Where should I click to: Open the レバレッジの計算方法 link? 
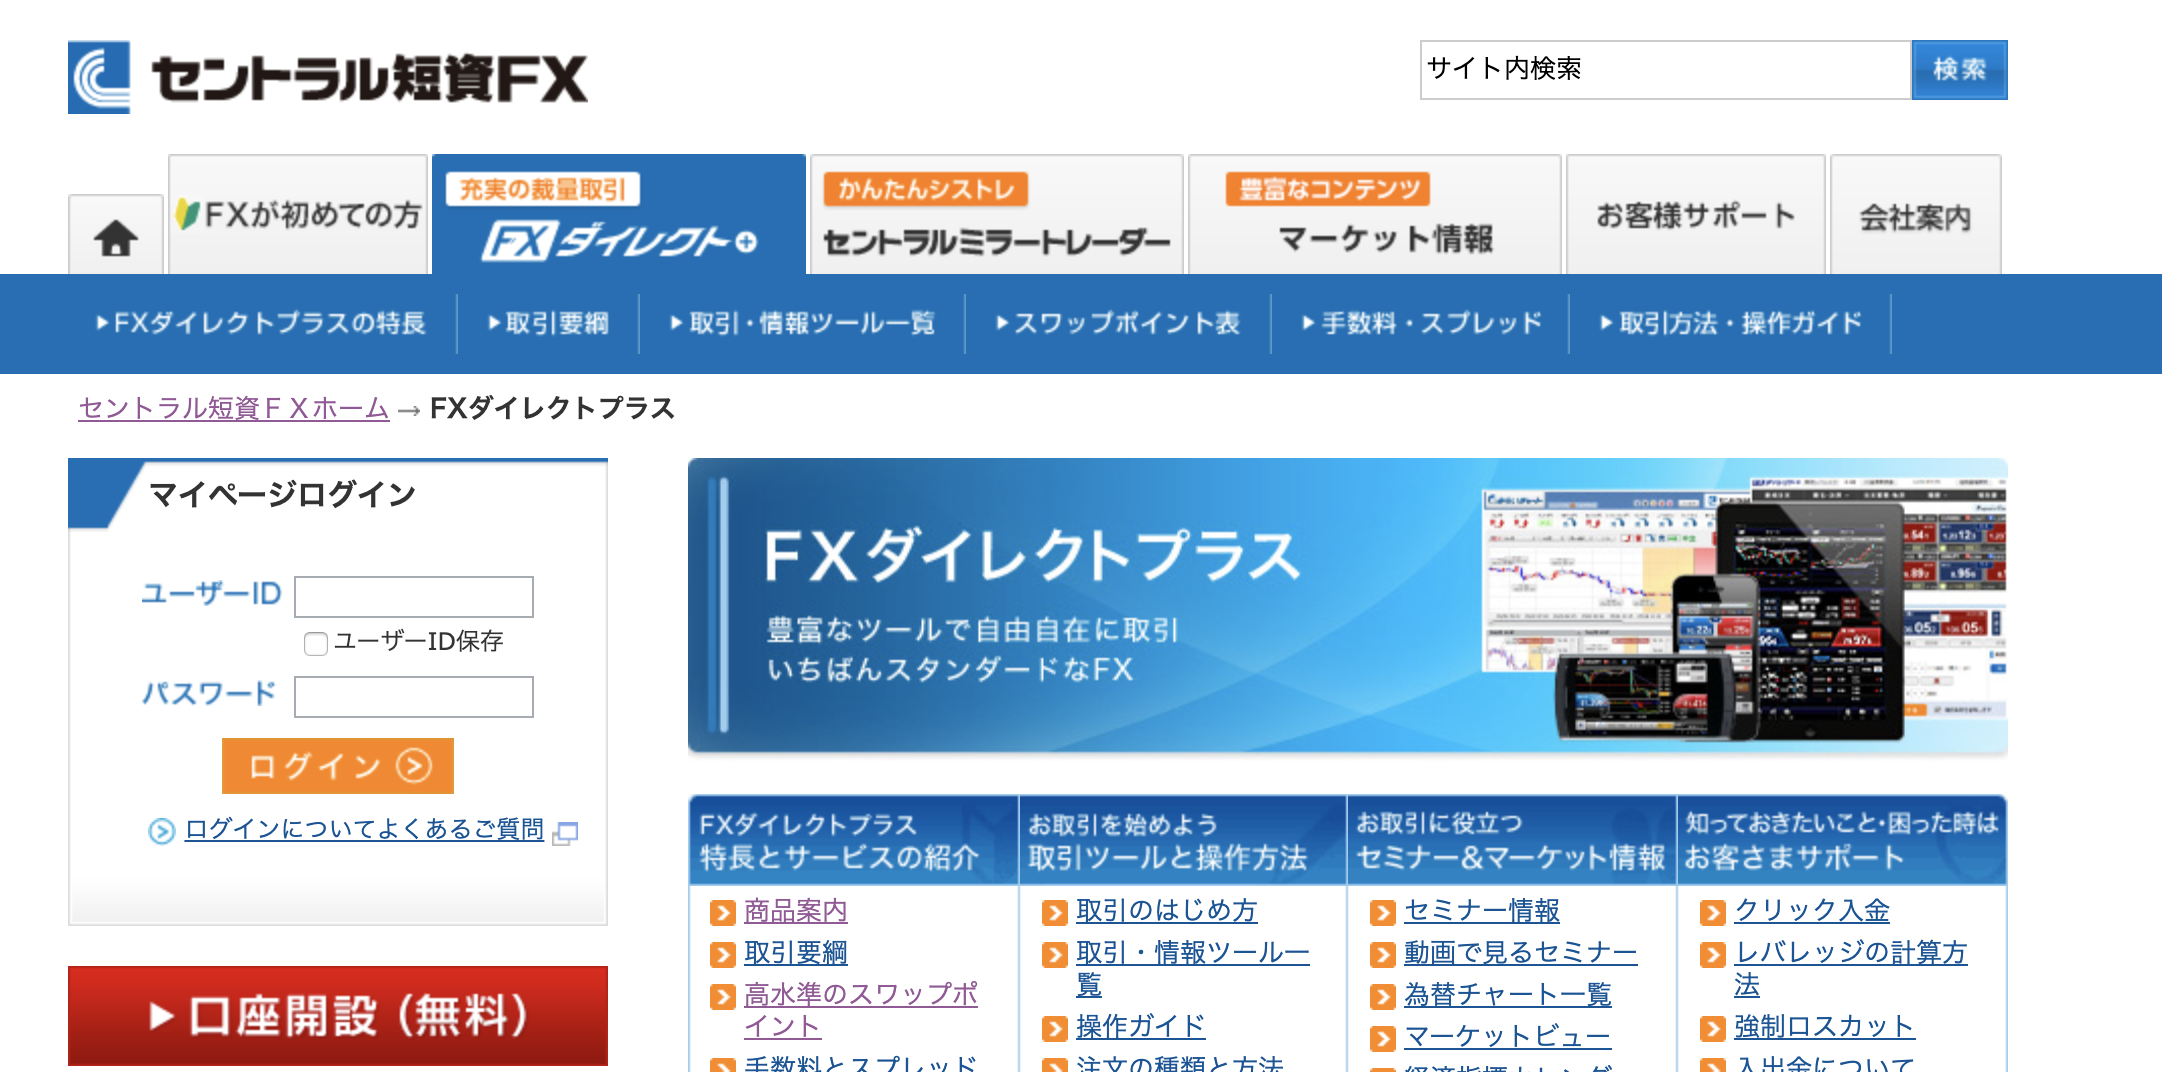click(x=1850, y=969)
